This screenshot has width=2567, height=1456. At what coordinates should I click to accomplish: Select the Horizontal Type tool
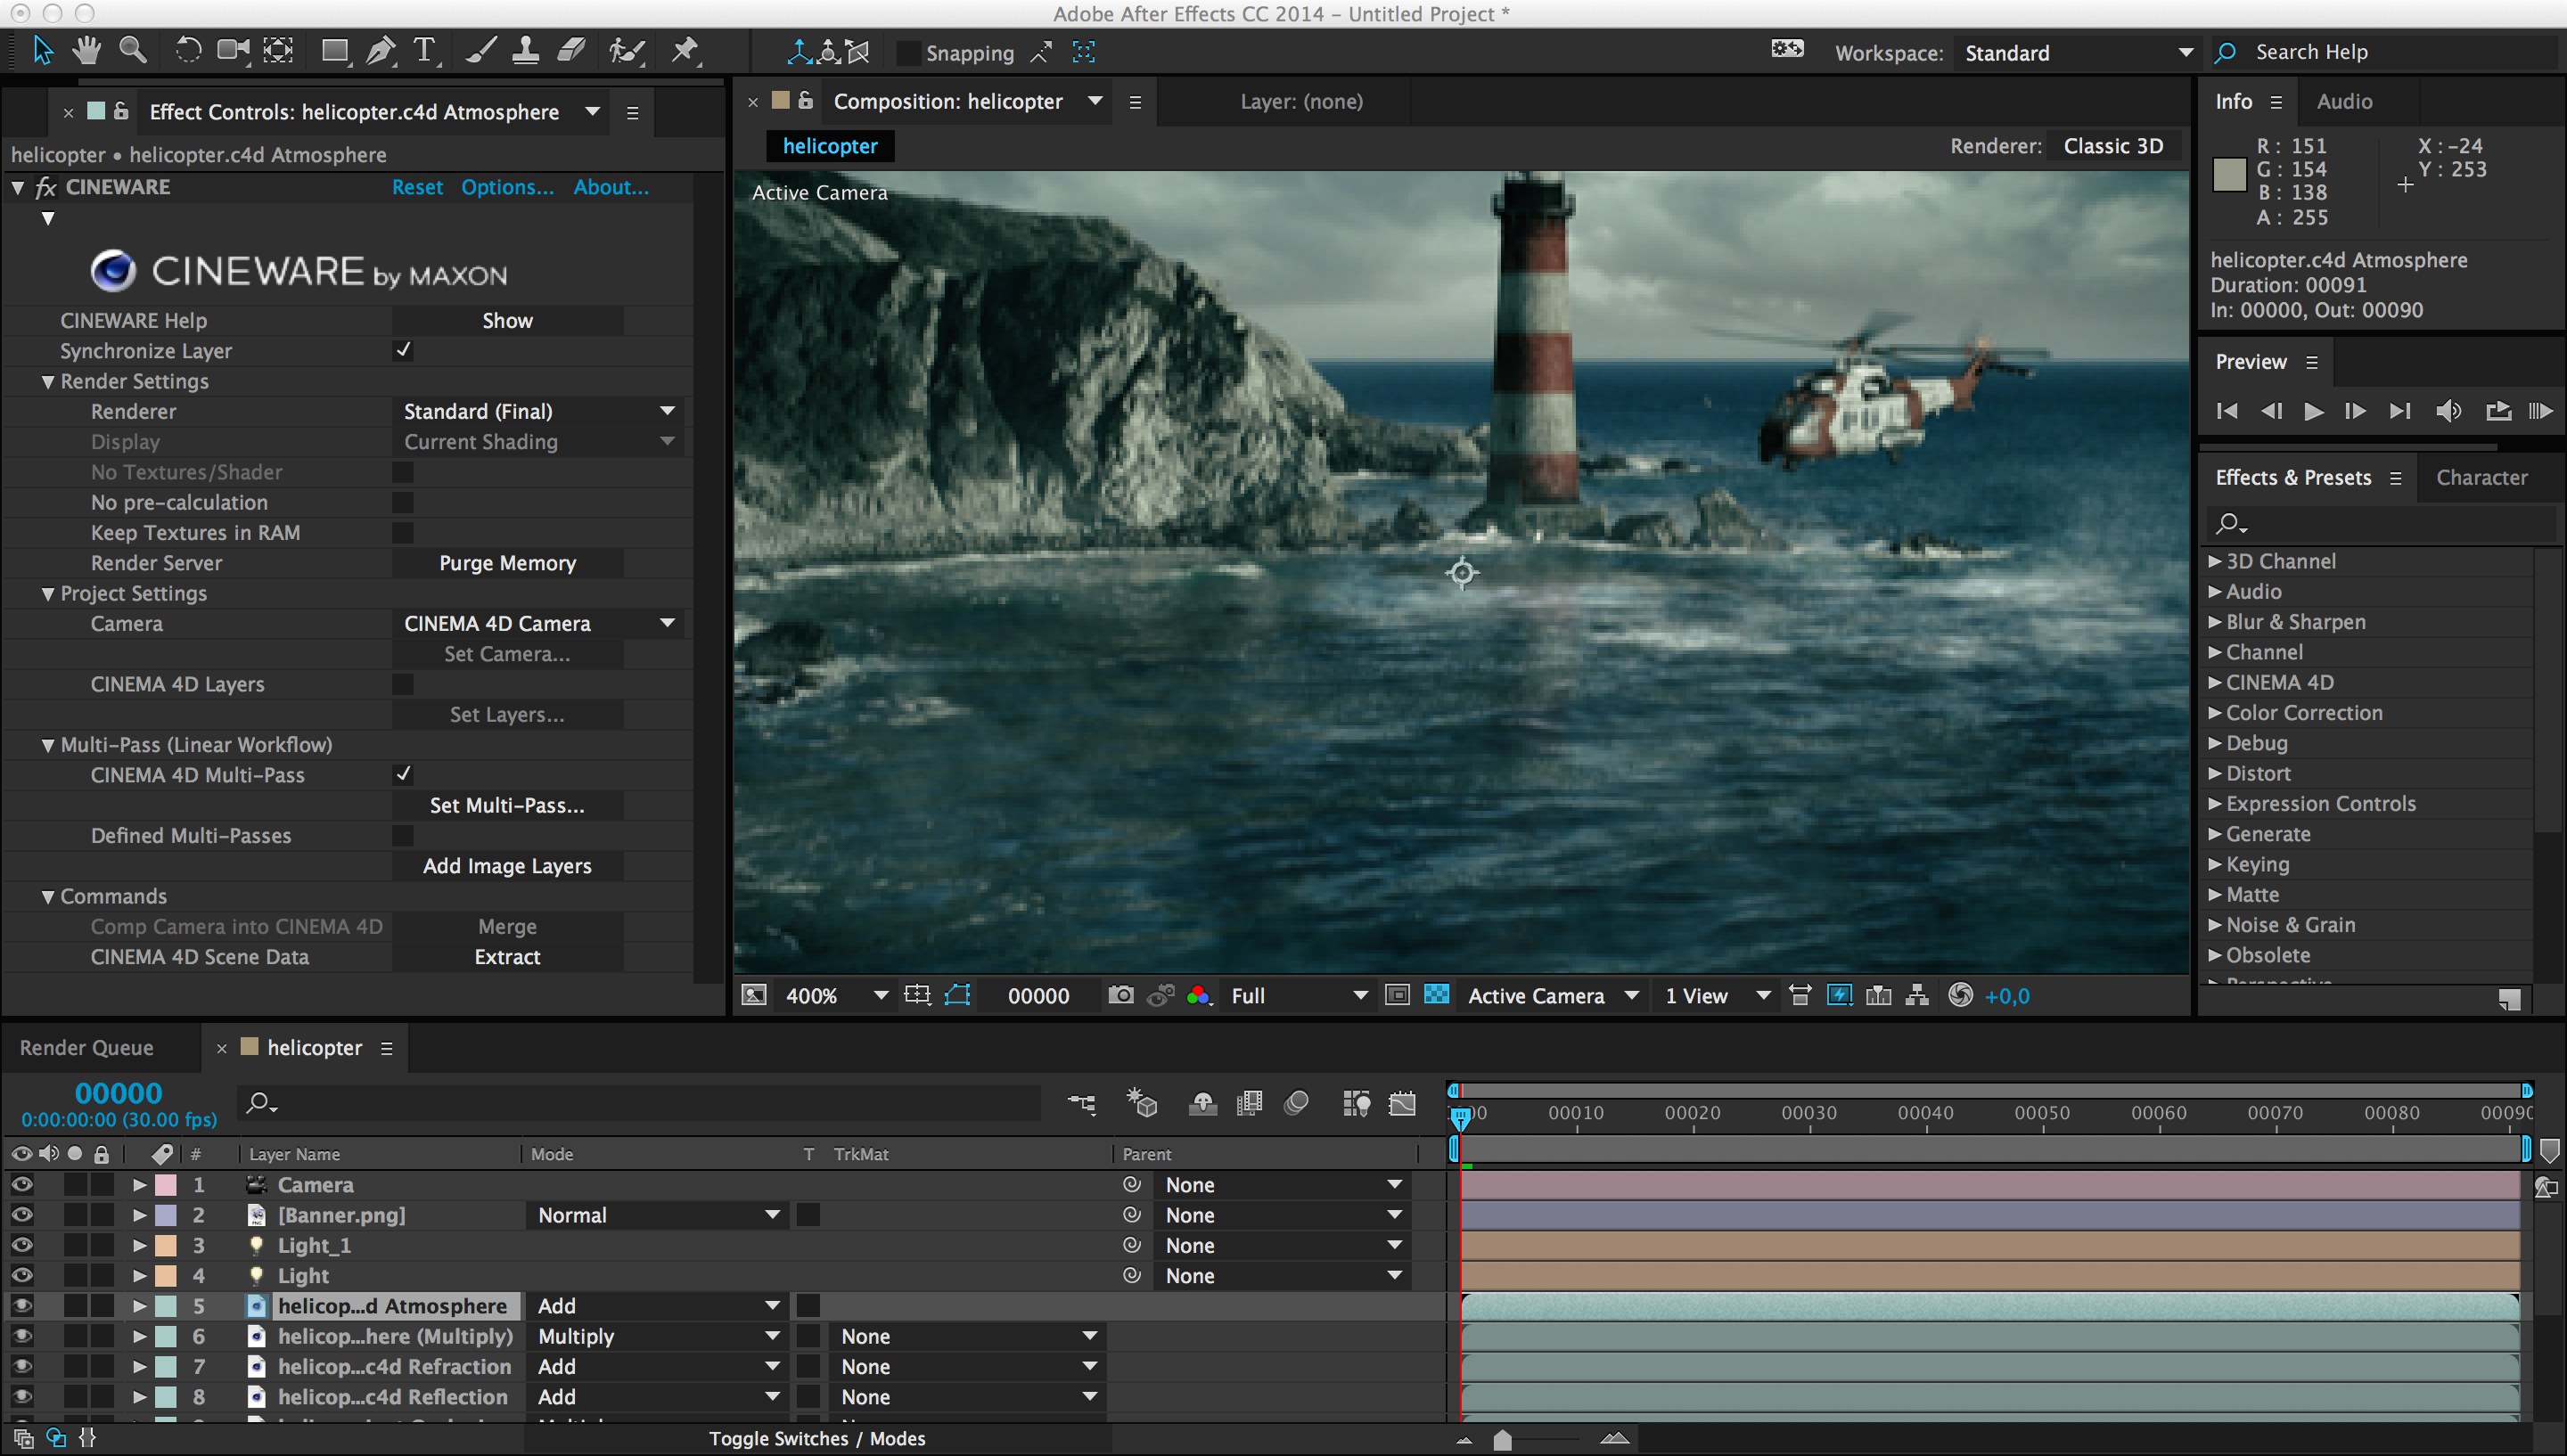[x=425, y=52]
